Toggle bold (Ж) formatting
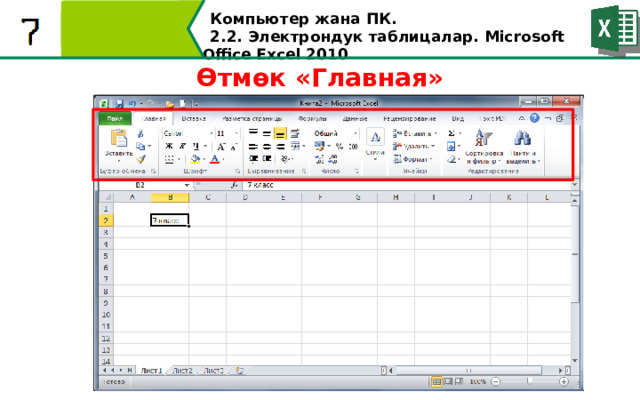This screenshot has width=640, height=400. (169, 146)
